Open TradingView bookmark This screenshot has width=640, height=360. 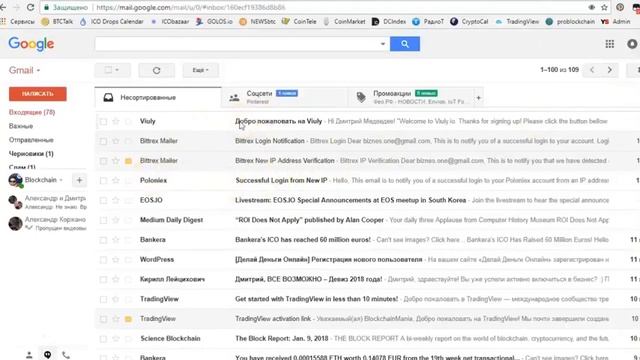coord(517,22)
